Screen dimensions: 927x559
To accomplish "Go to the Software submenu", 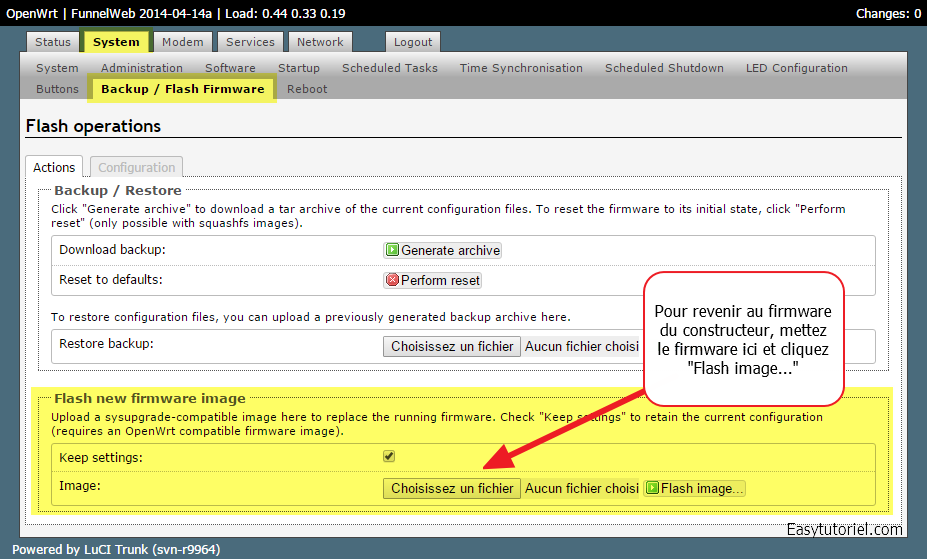I will (x=230, y=68).
